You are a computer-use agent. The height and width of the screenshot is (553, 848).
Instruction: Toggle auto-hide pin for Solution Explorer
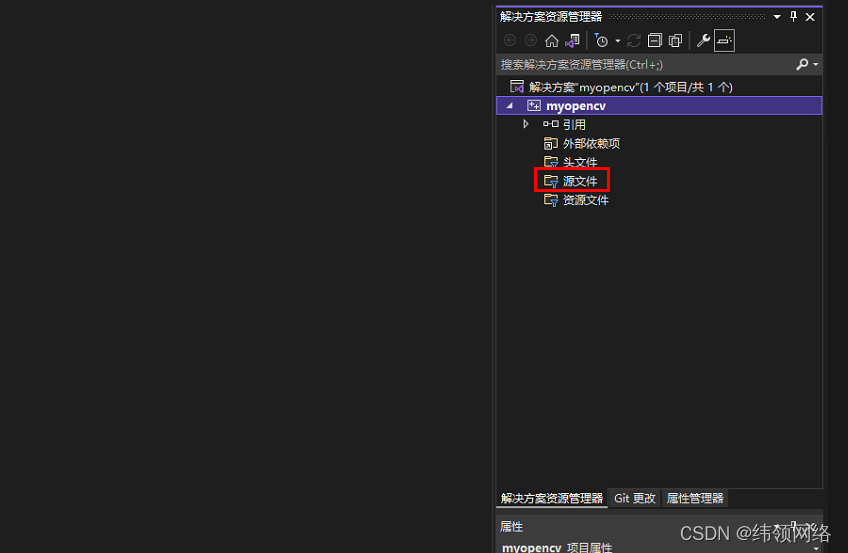pyautogui.click(x=793, y=17)
